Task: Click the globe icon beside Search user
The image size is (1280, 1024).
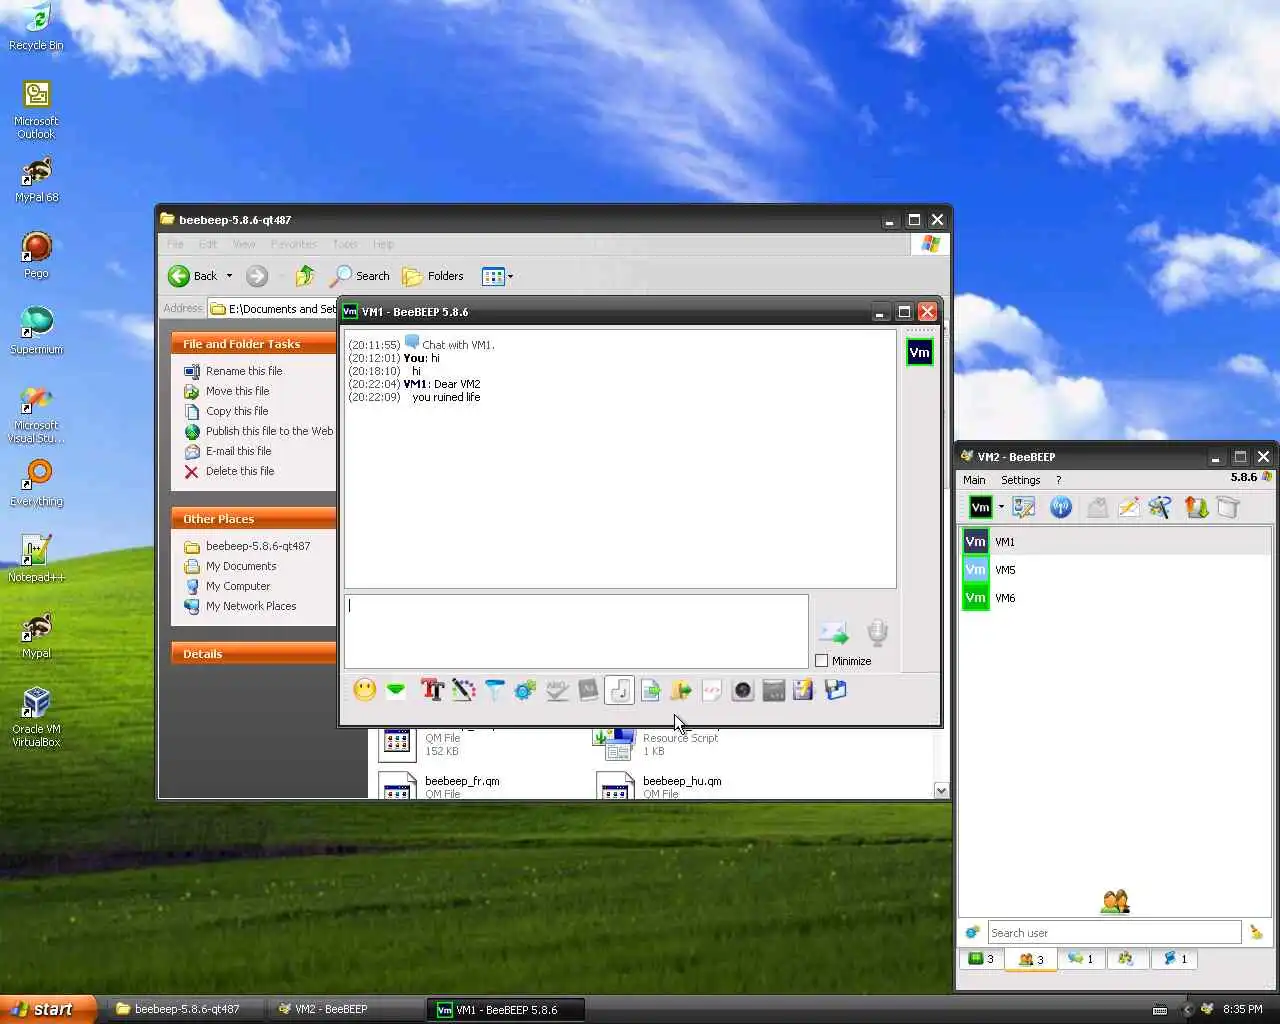Action: point(972,933)
